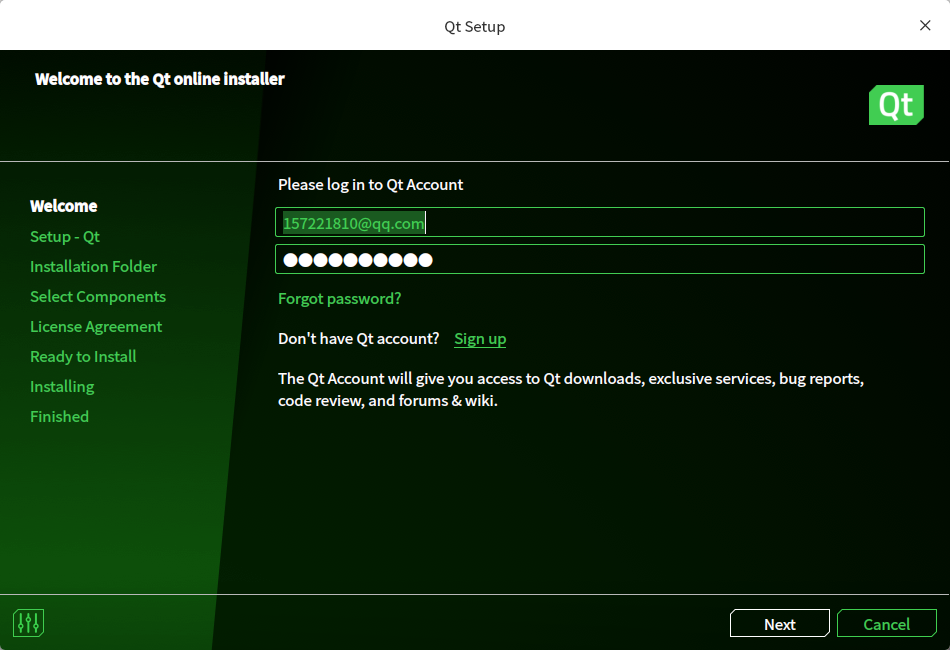Click the email address field
The width and height of the screenshot is (950, 650).
tap(600, 223)
